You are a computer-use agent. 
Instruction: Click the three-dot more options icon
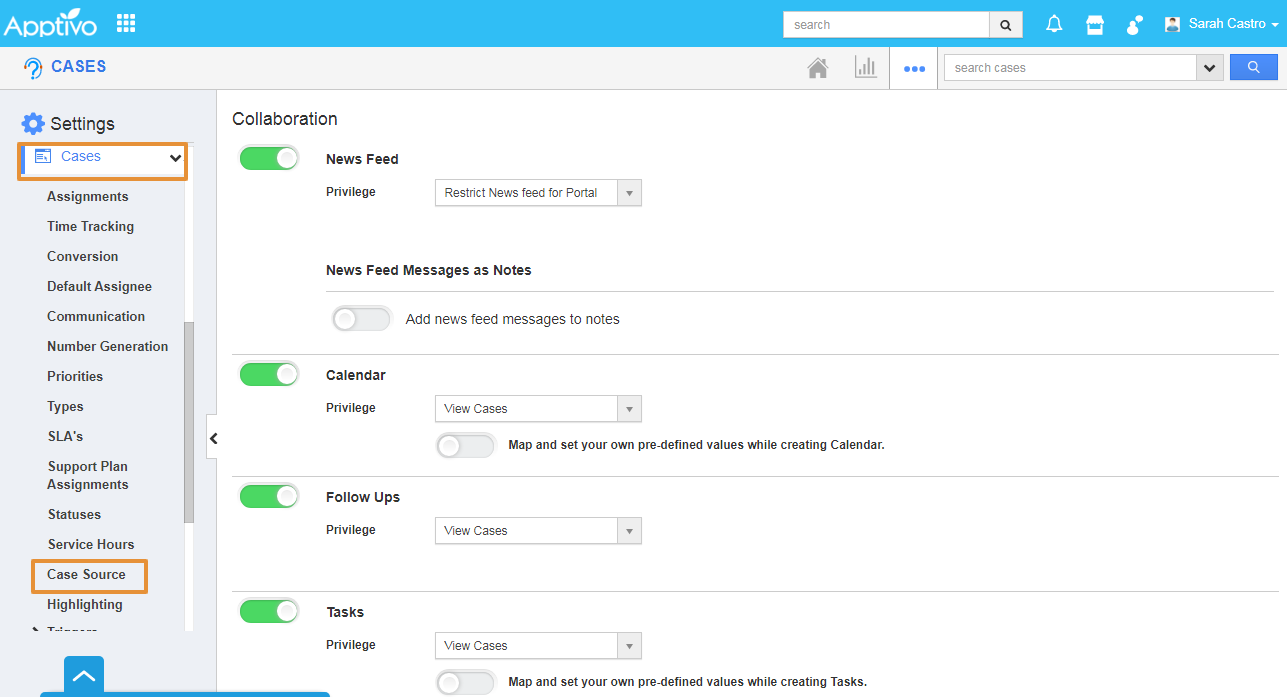(x=914, y=69)
